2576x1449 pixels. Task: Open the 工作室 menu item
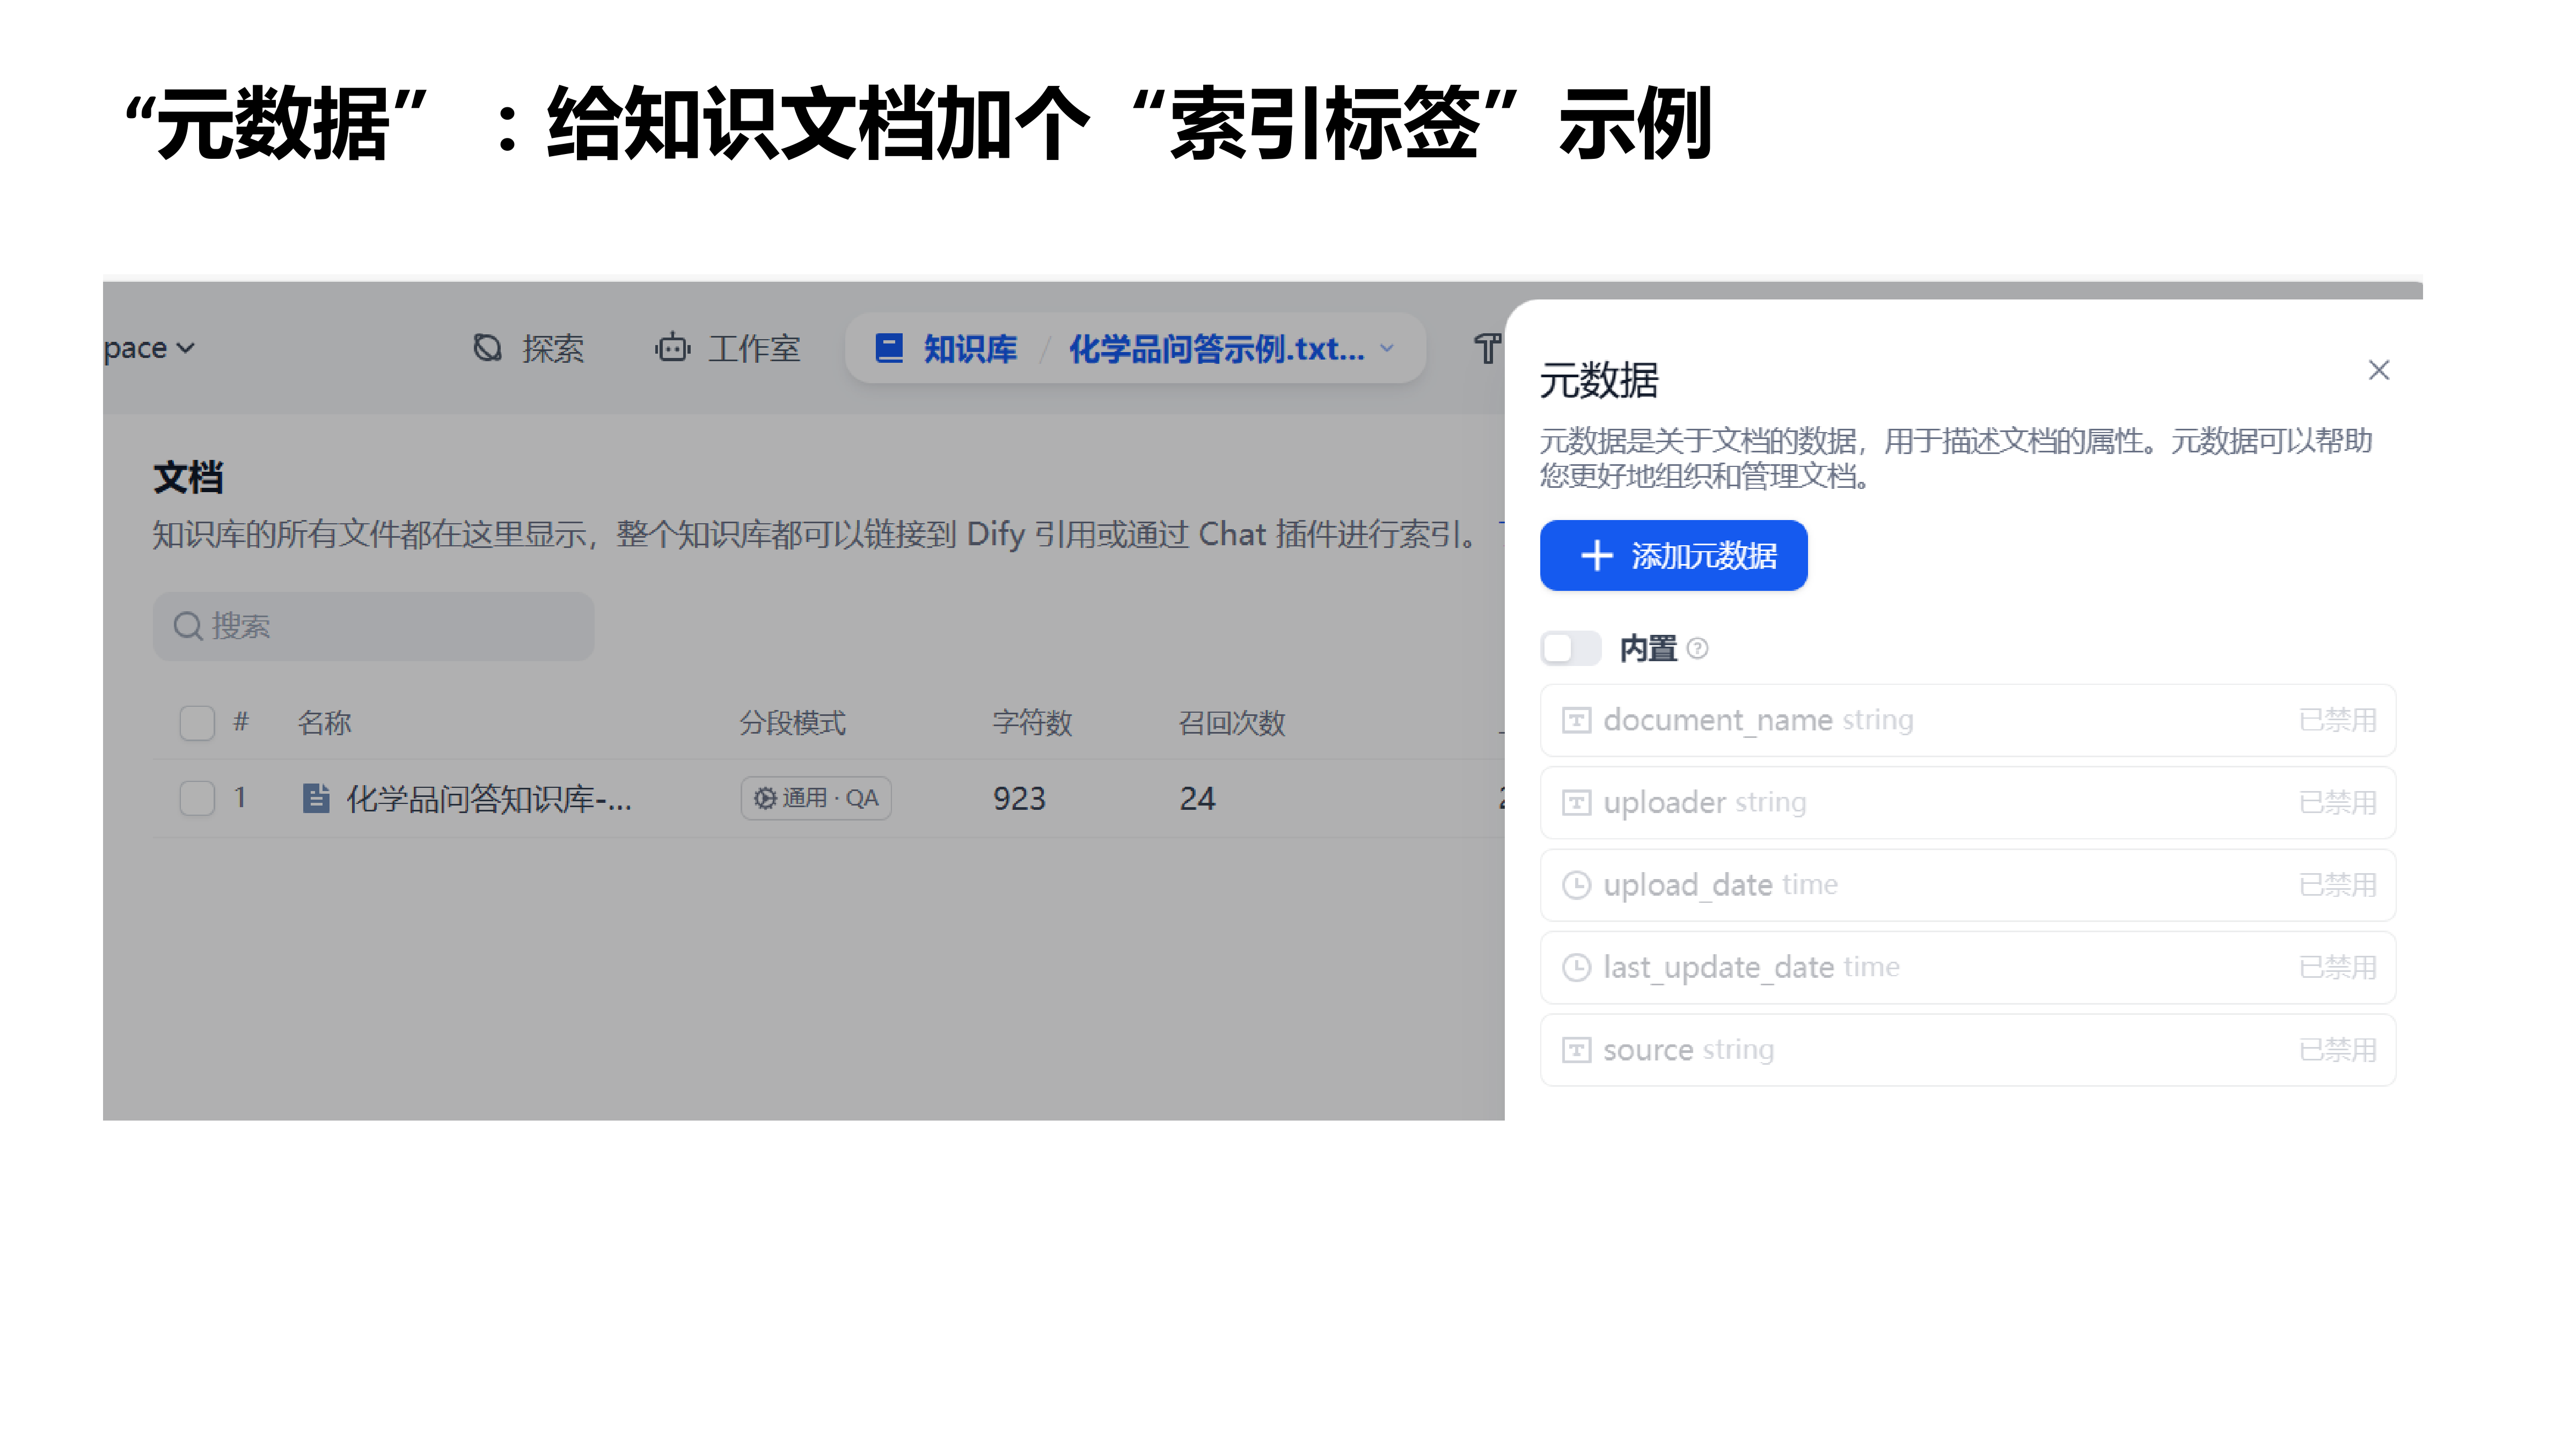point(753,348)
